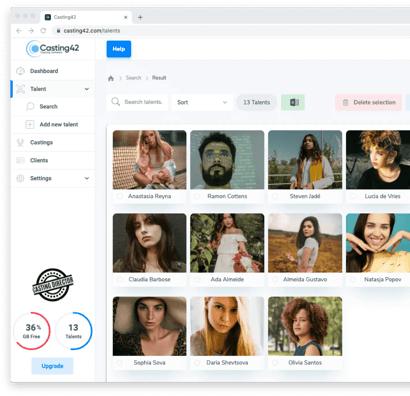Image resolution: width=410 pixels, height=396 pixels.
Task: Open Ramon Cottens' photo
Action: 227,160
